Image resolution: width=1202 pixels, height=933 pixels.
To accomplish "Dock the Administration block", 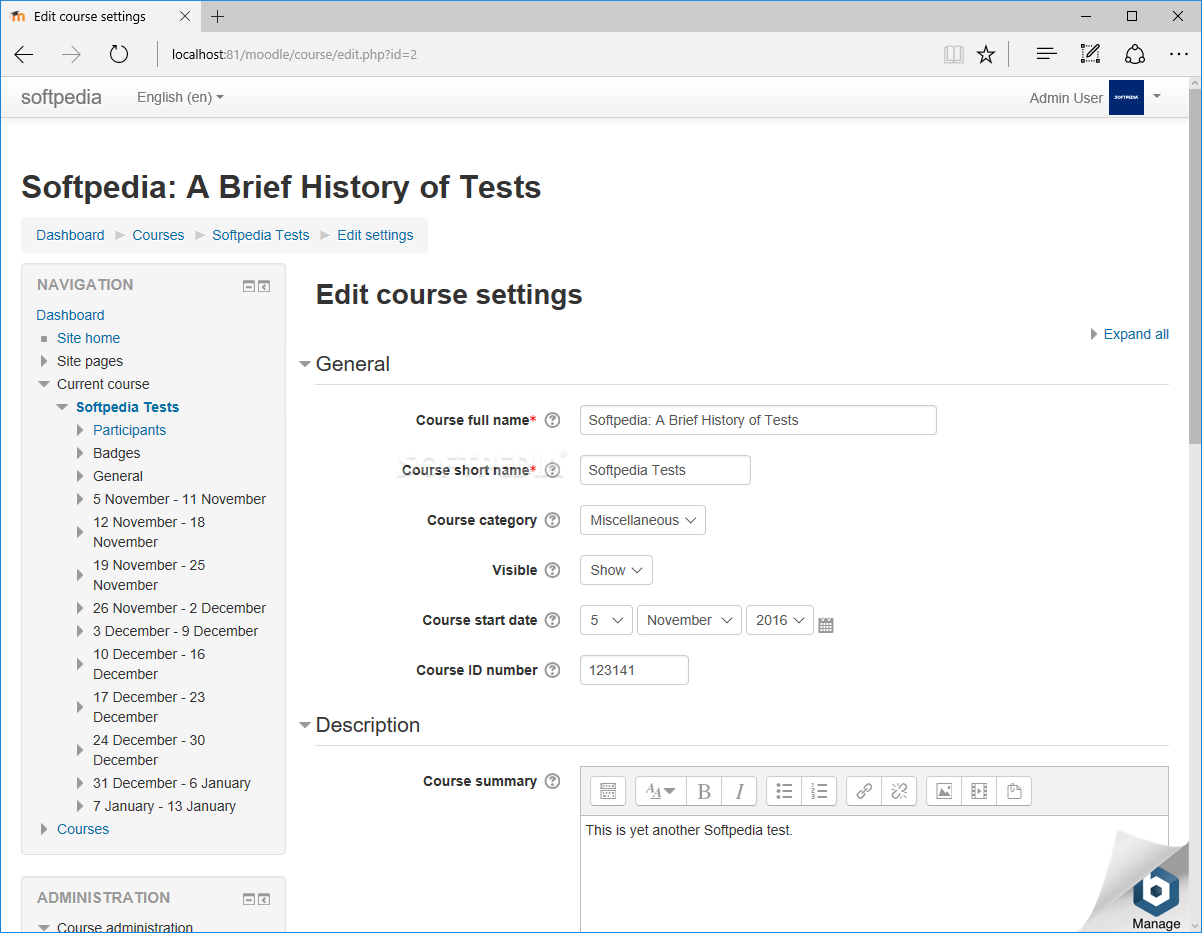I will click(264, 899).
